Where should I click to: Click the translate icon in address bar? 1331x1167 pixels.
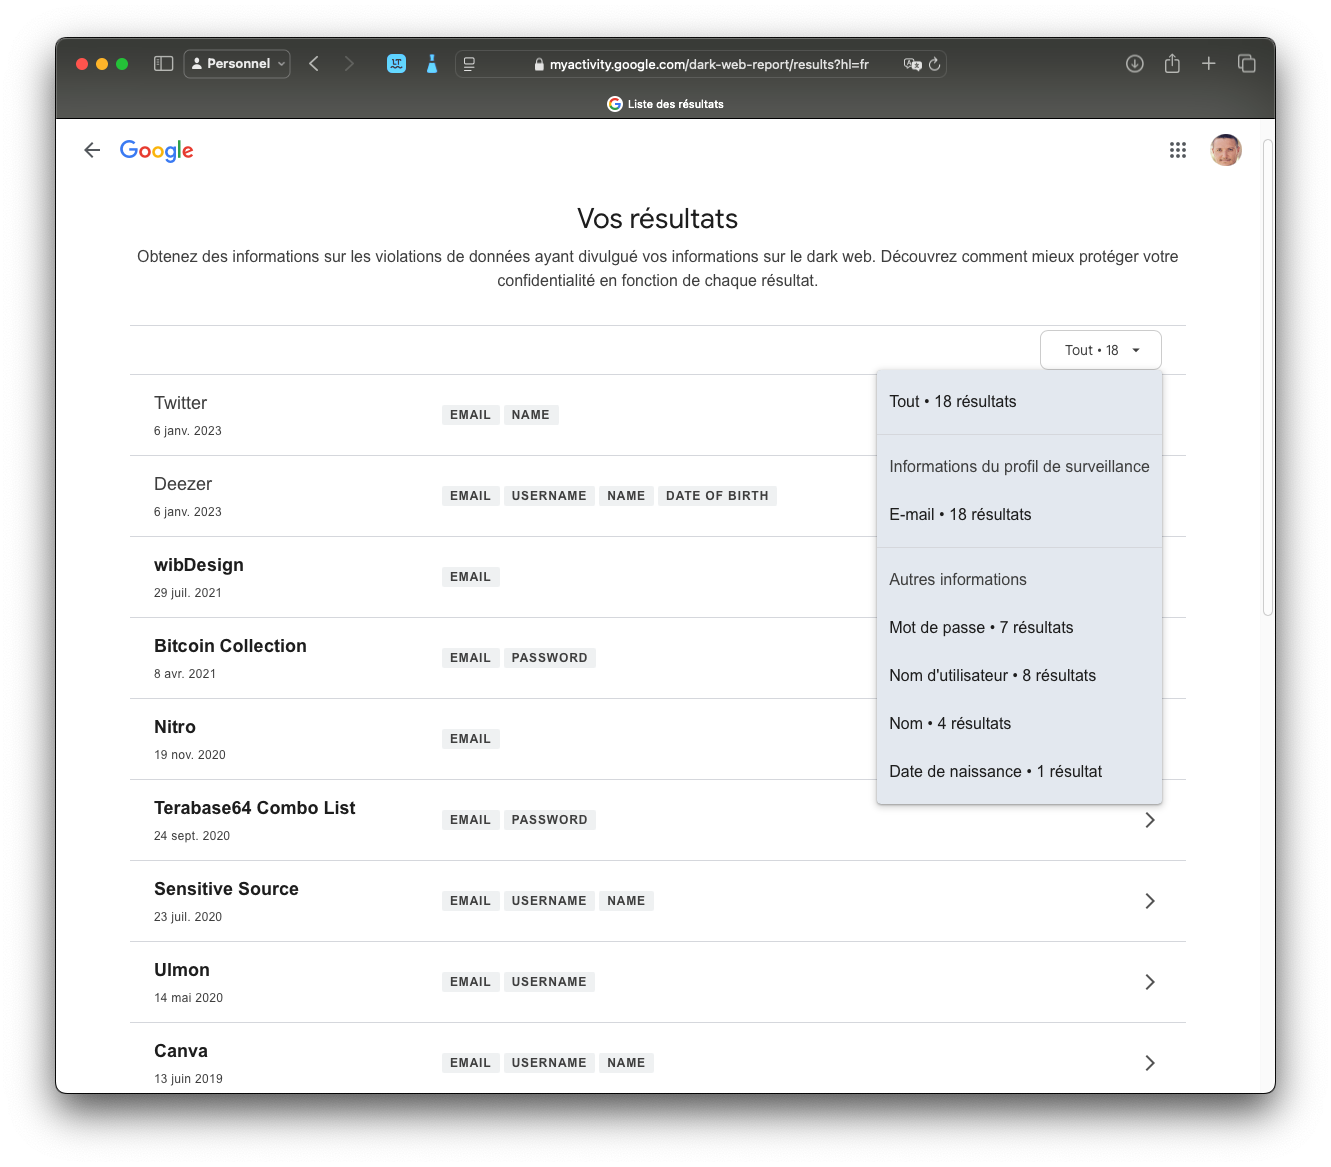pos(911,64)
